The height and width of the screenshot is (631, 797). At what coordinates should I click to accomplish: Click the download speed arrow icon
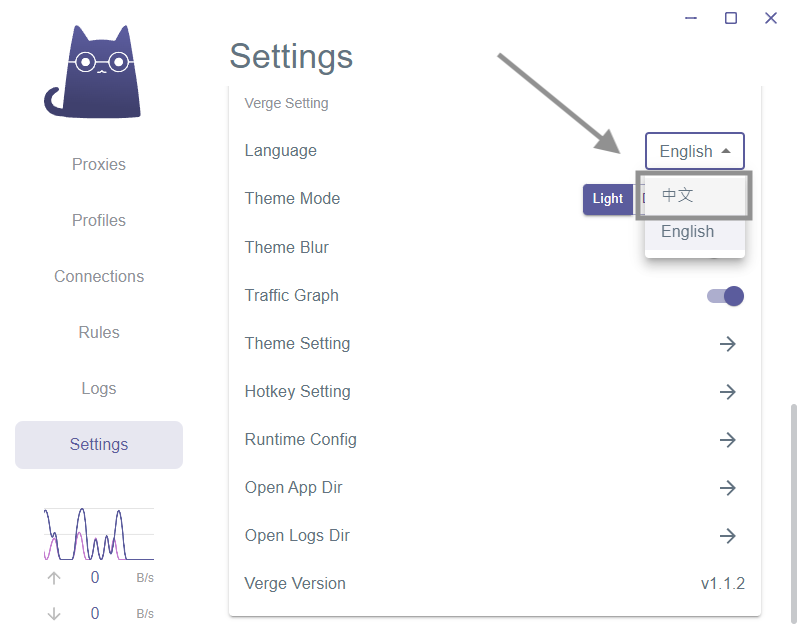pos(54,614)
